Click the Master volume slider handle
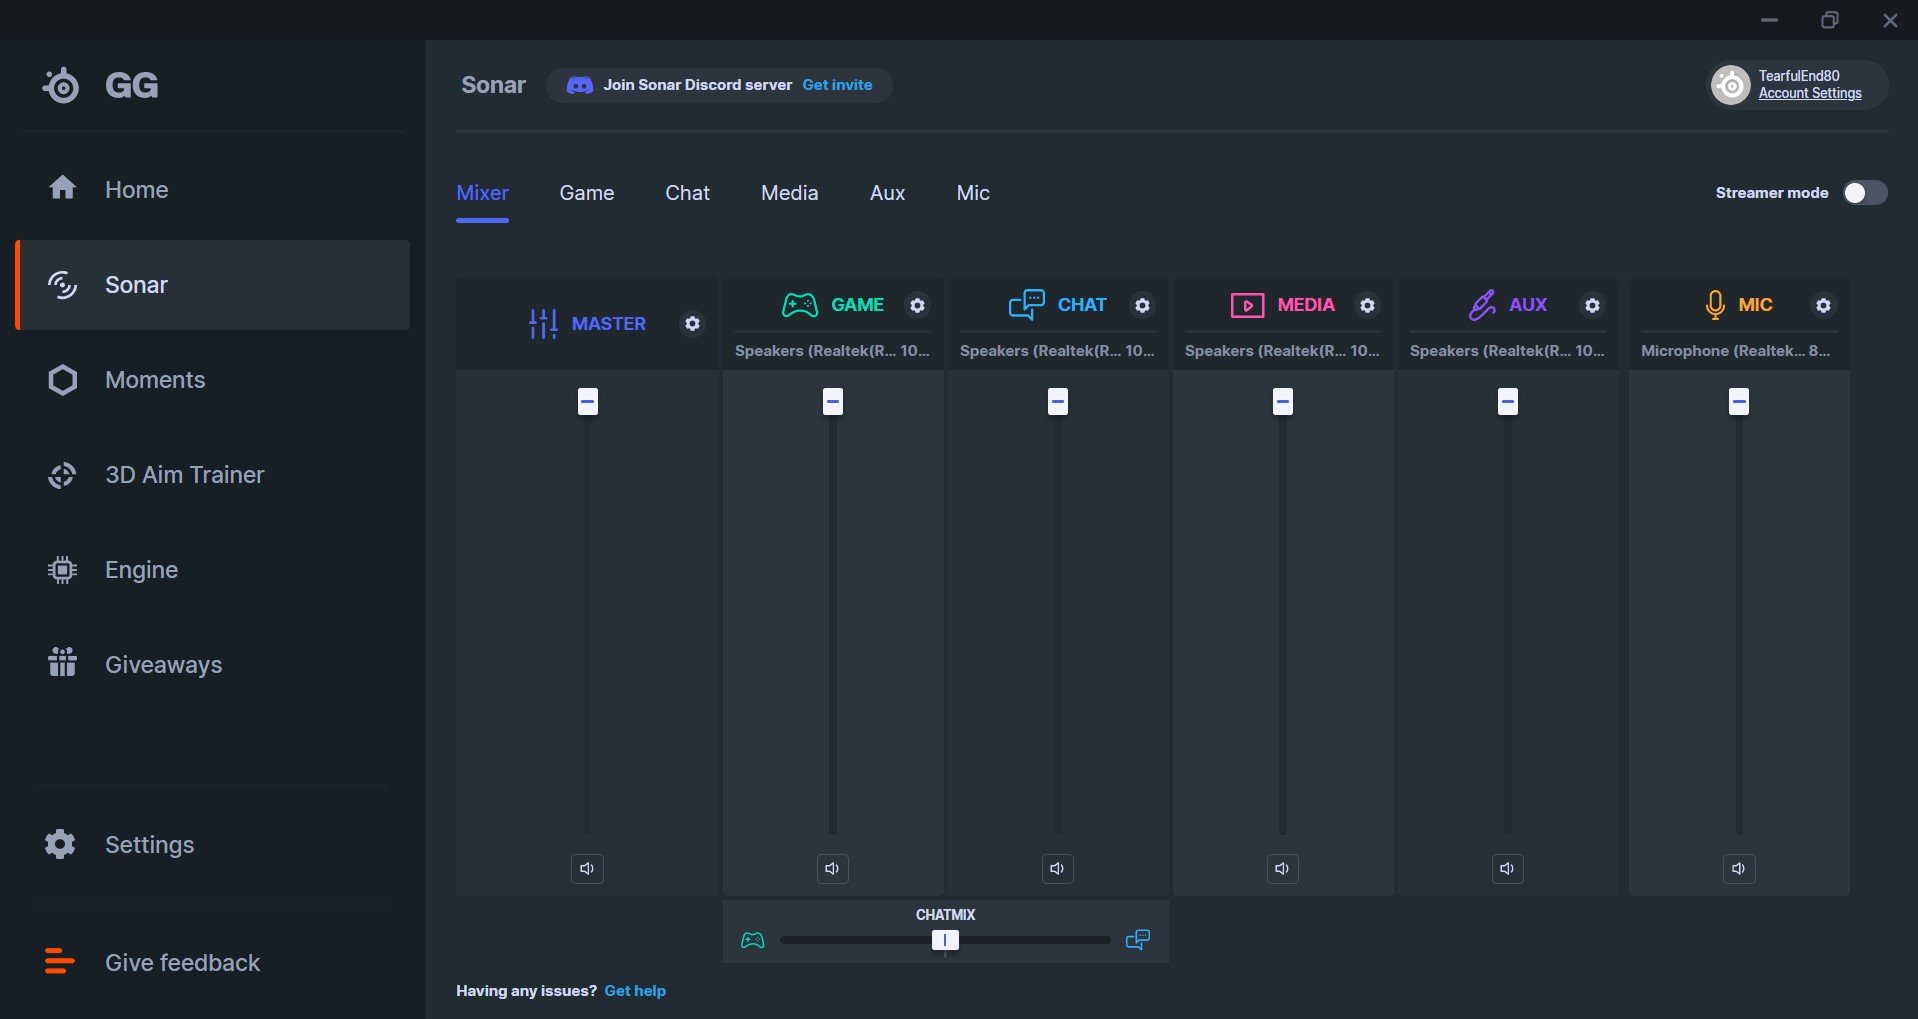The image size is (1918, 1019). (x=588, y=402)
